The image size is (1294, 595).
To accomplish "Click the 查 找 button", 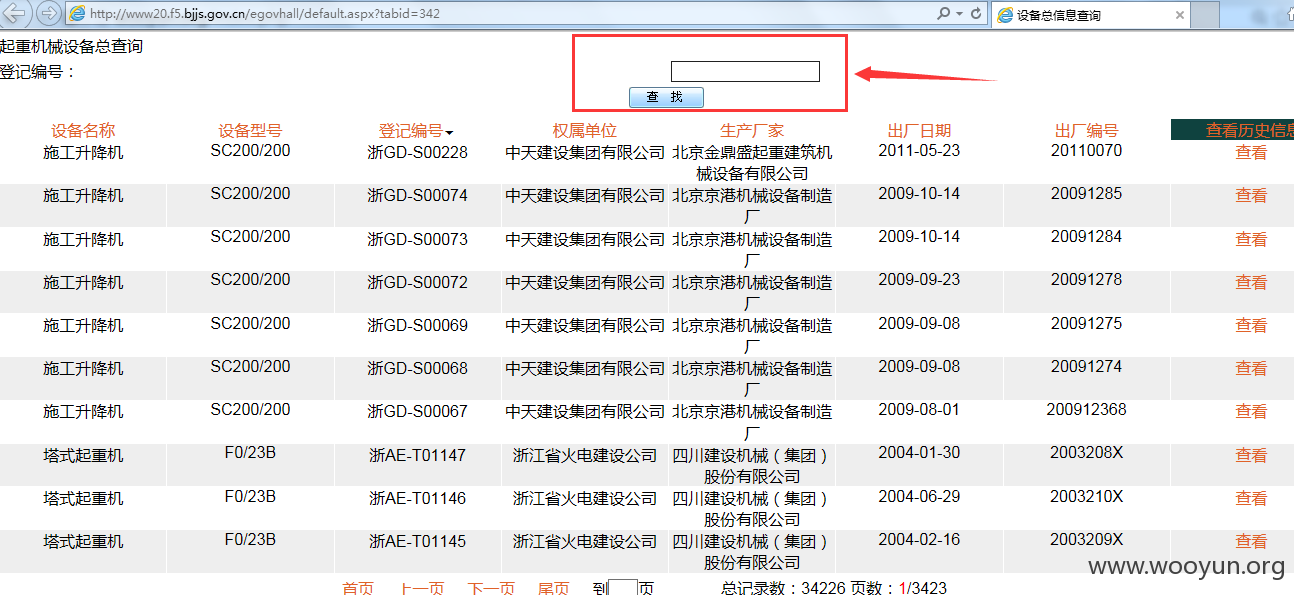I will click(666, 97).
